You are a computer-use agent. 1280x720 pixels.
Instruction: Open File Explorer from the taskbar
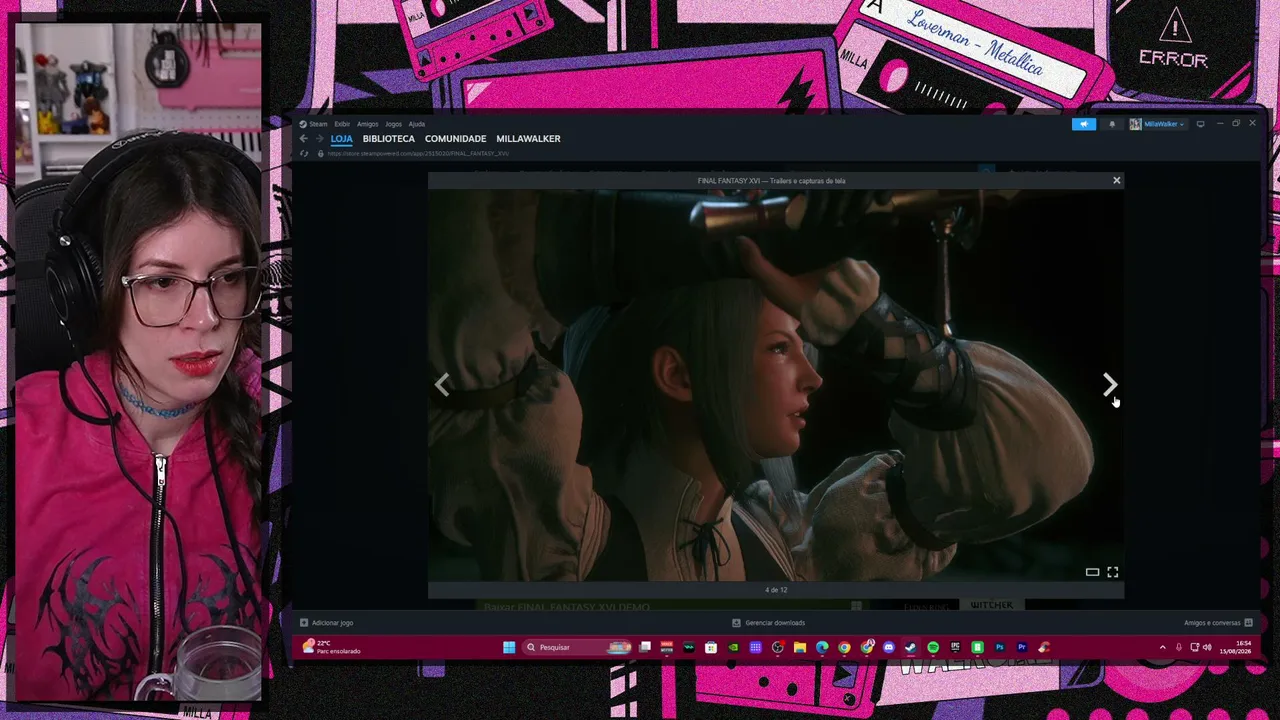pos(800,647)
